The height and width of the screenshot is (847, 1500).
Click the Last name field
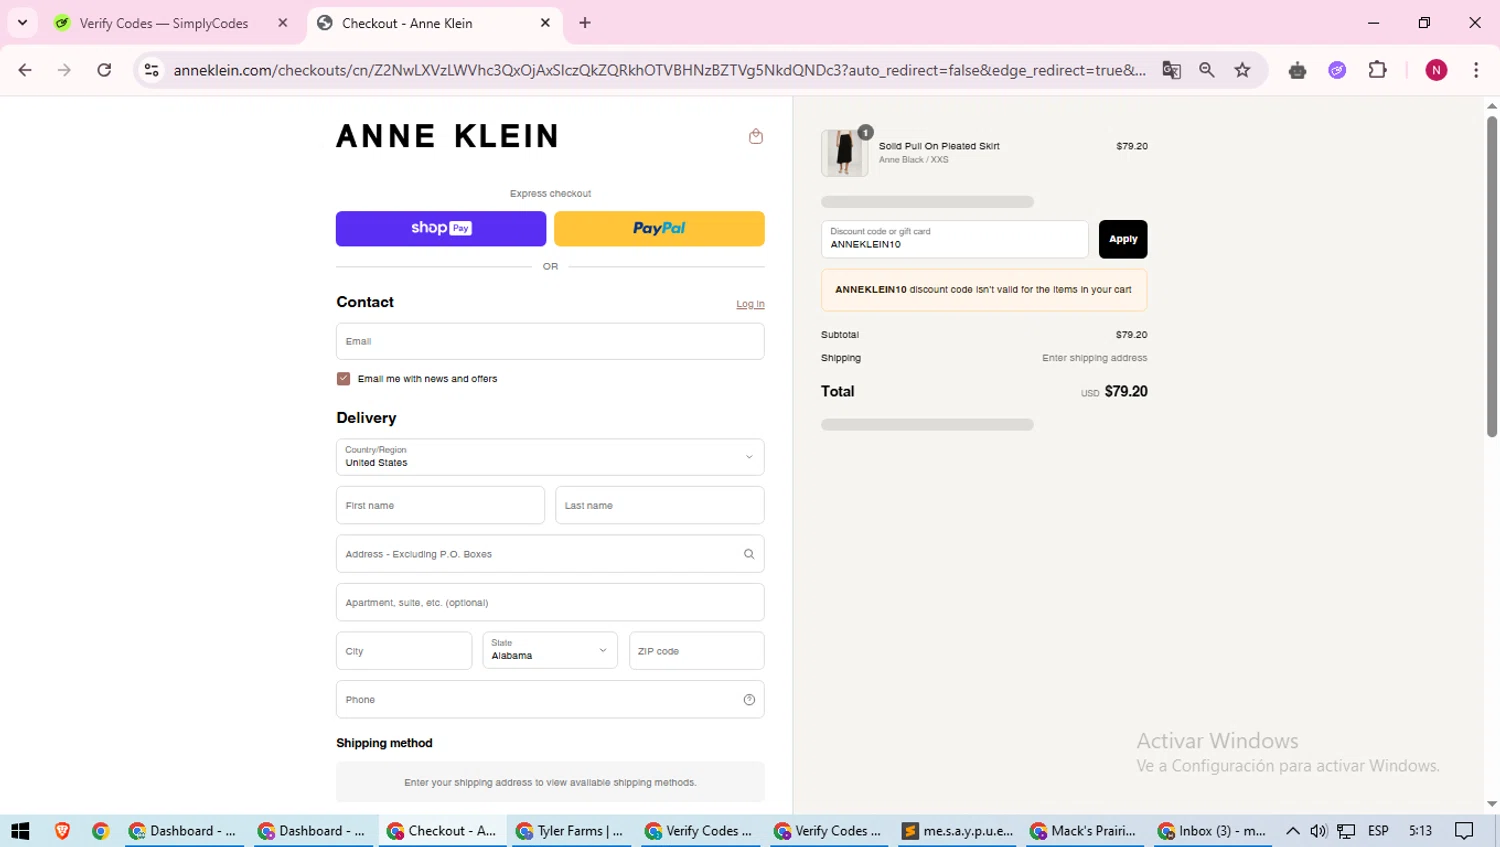click(x=660, y=505)
